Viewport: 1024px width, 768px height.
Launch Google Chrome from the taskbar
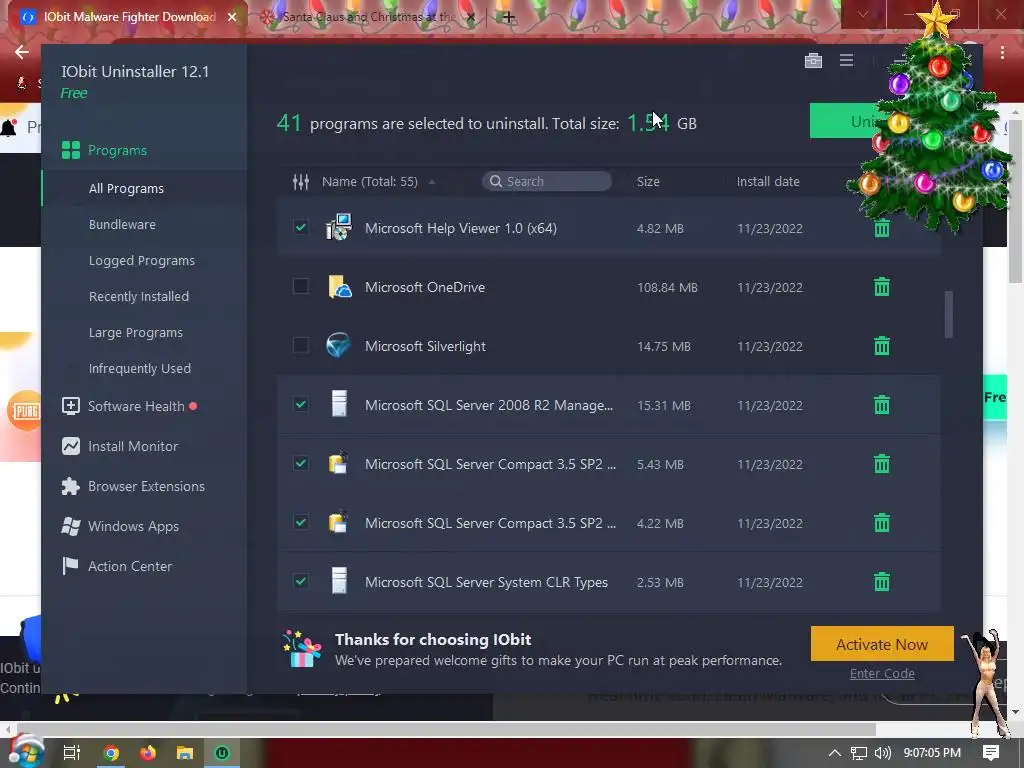pos(111,753)
